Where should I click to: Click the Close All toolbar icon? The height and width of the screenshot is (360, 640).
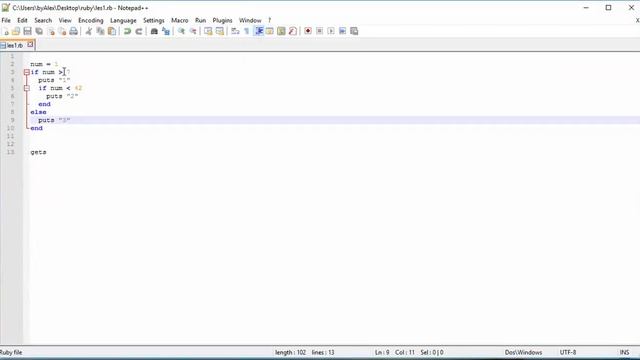coord(62,31)
